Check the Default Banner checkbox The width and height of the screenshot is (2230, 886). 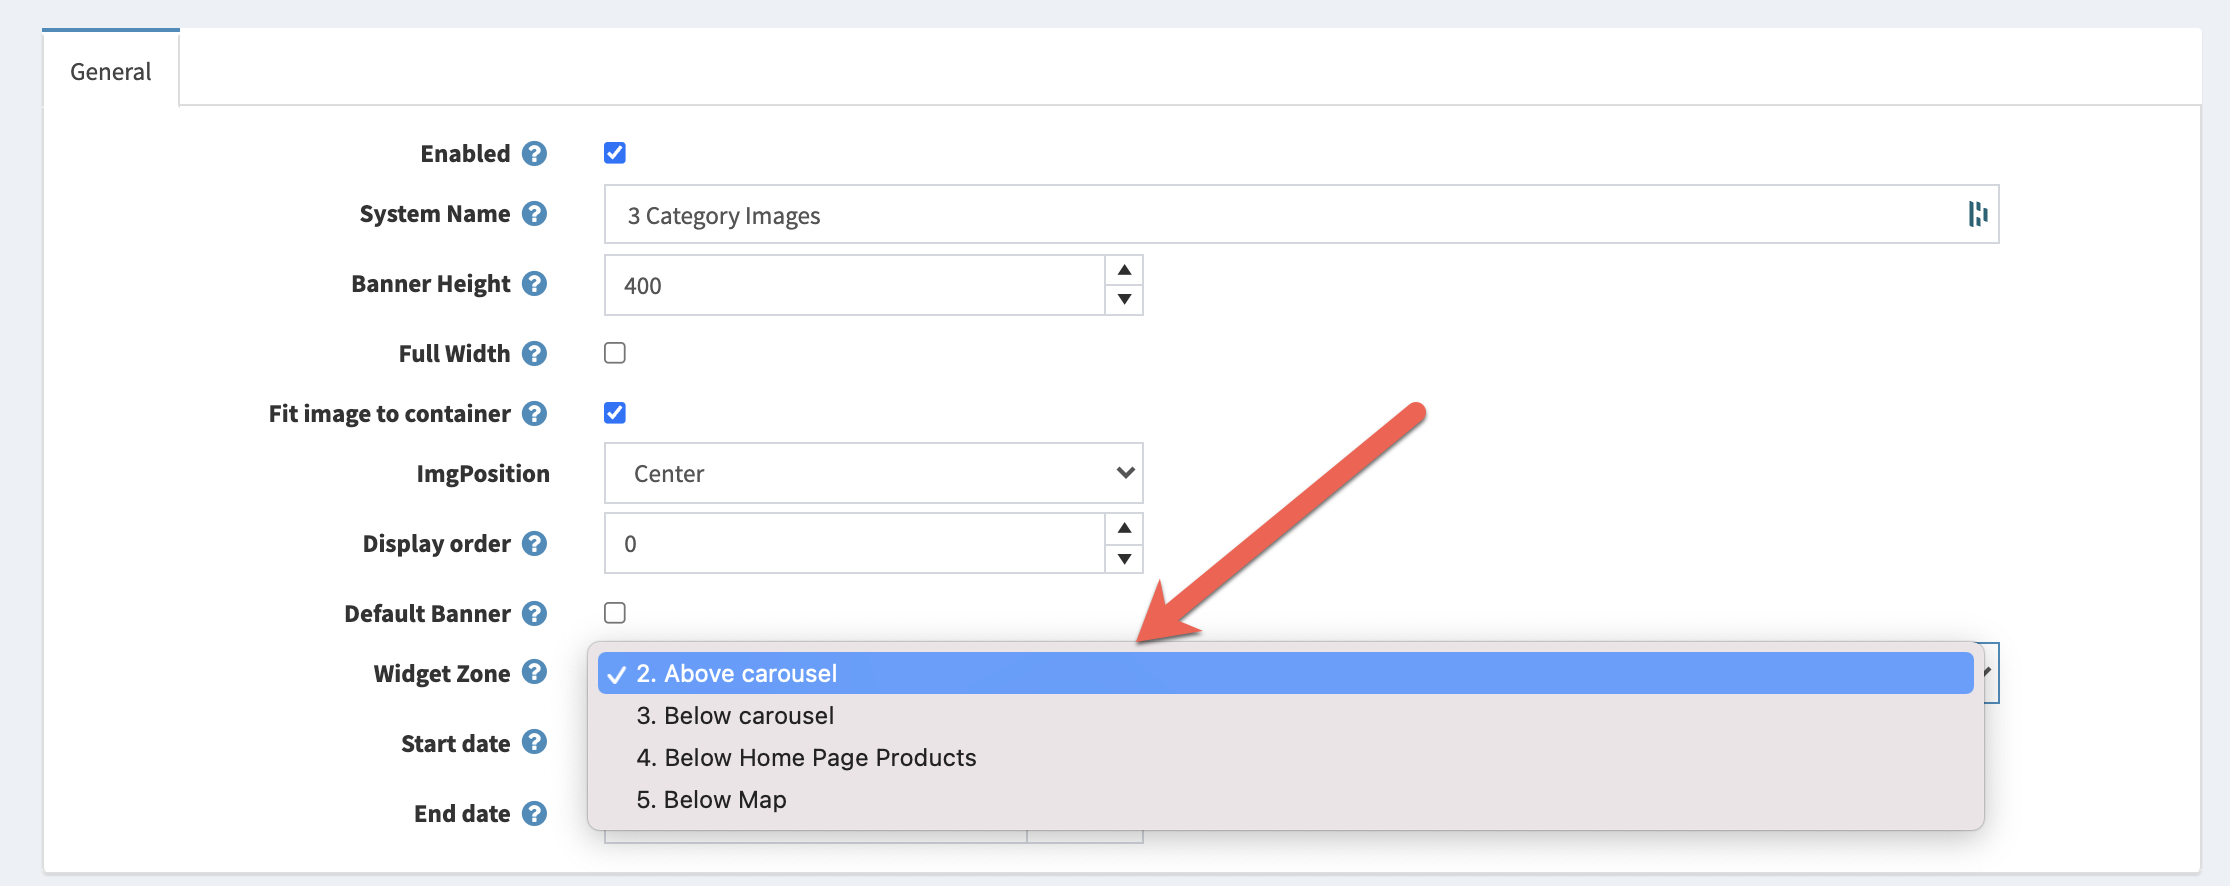click(615, 613)
